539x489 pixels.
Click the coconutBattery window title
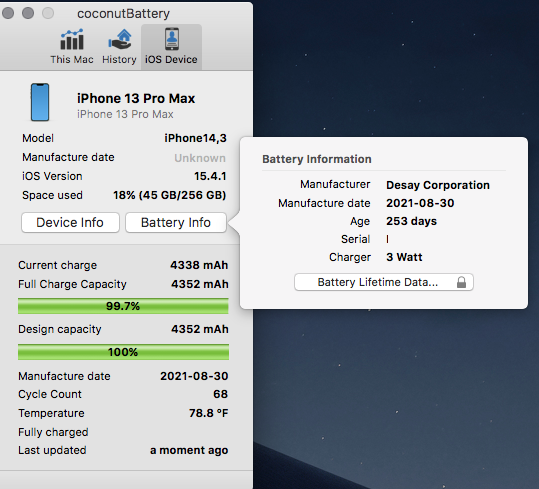coord(123,14)
